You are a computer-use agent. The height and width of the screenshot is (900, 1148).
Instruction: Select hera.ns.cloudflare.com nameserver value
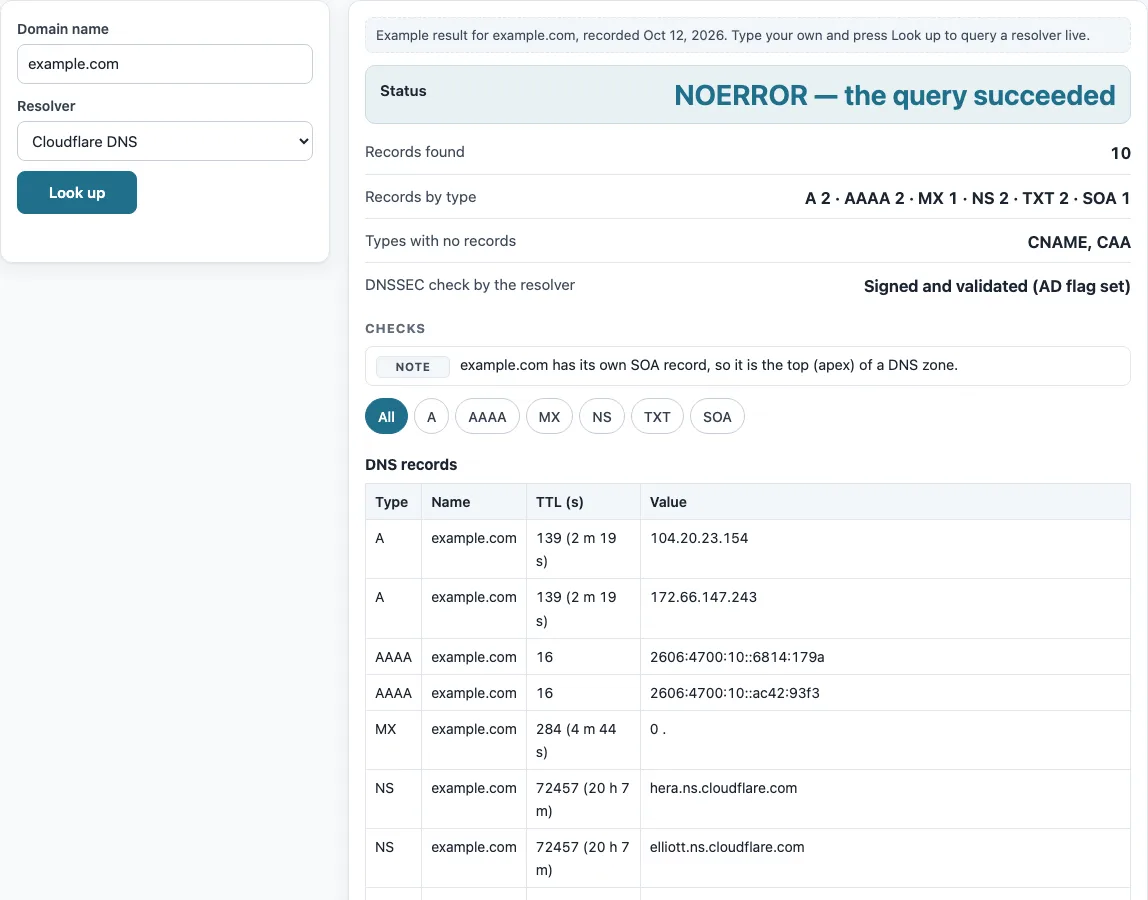pyautogui.click(x=723, y=788)
